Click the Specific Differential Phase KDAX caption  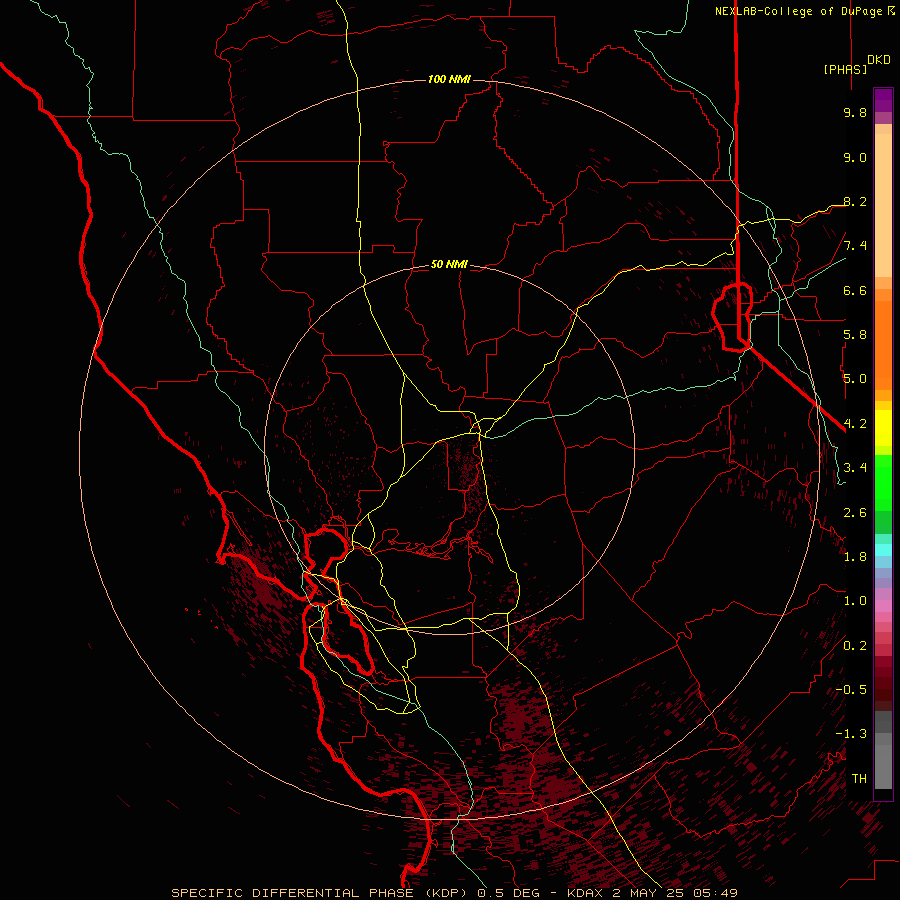click(x=454, y=893)
